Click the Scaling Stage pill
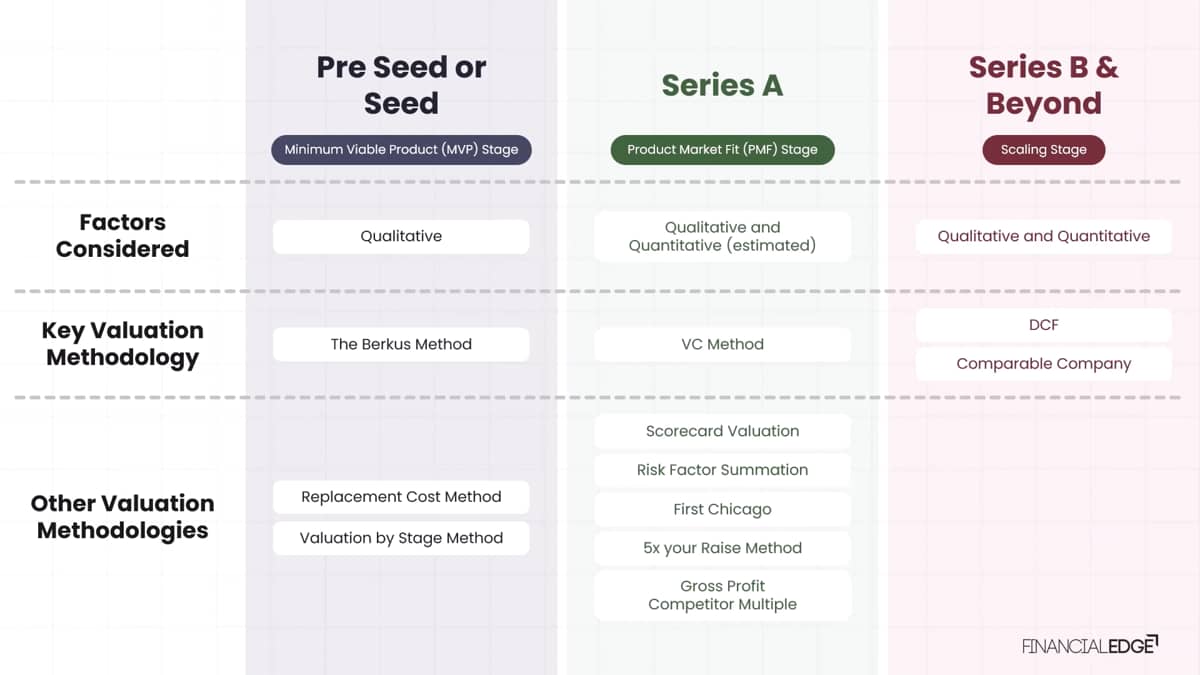Screen dimensions: 1200x675 (1043, 150)
